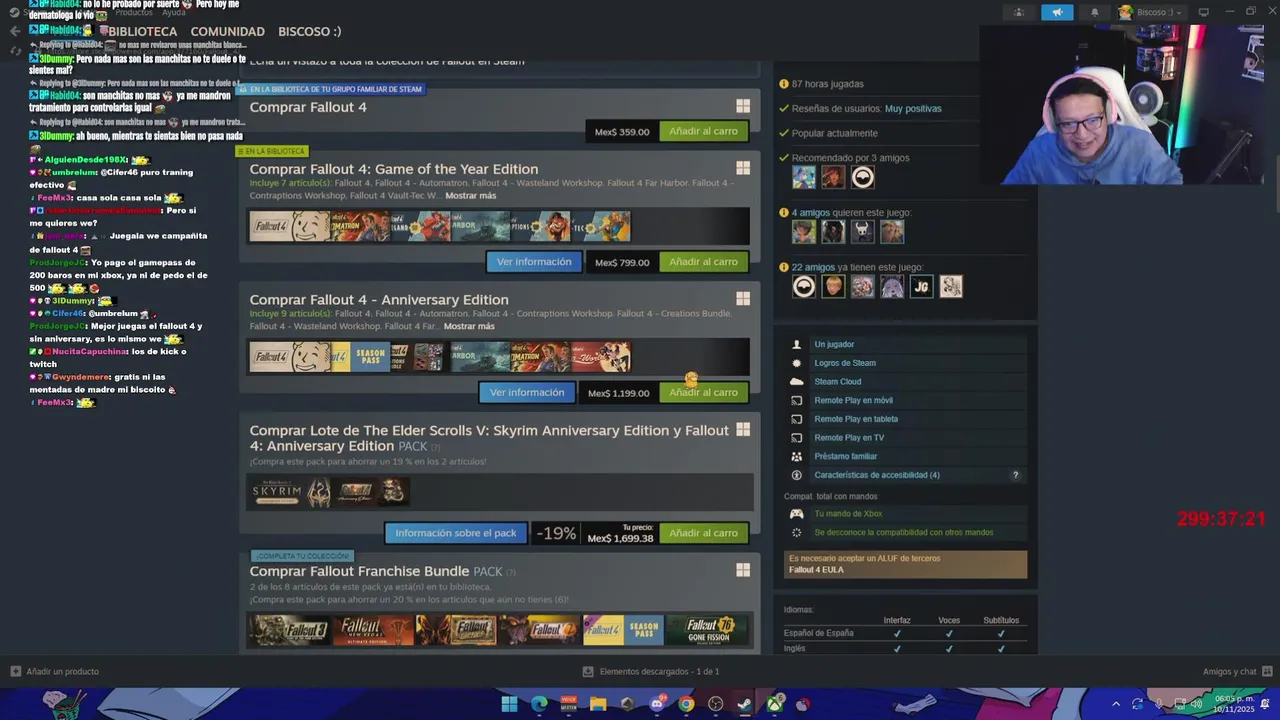Open 'Remote Play en tableta' link
This screenshot has width=1280, height=720.
tap(856, 419)
